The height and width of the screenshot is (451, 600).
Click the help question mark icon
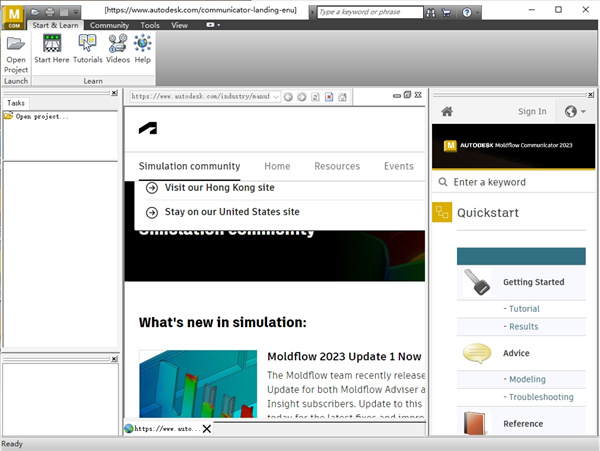[466, 13]
